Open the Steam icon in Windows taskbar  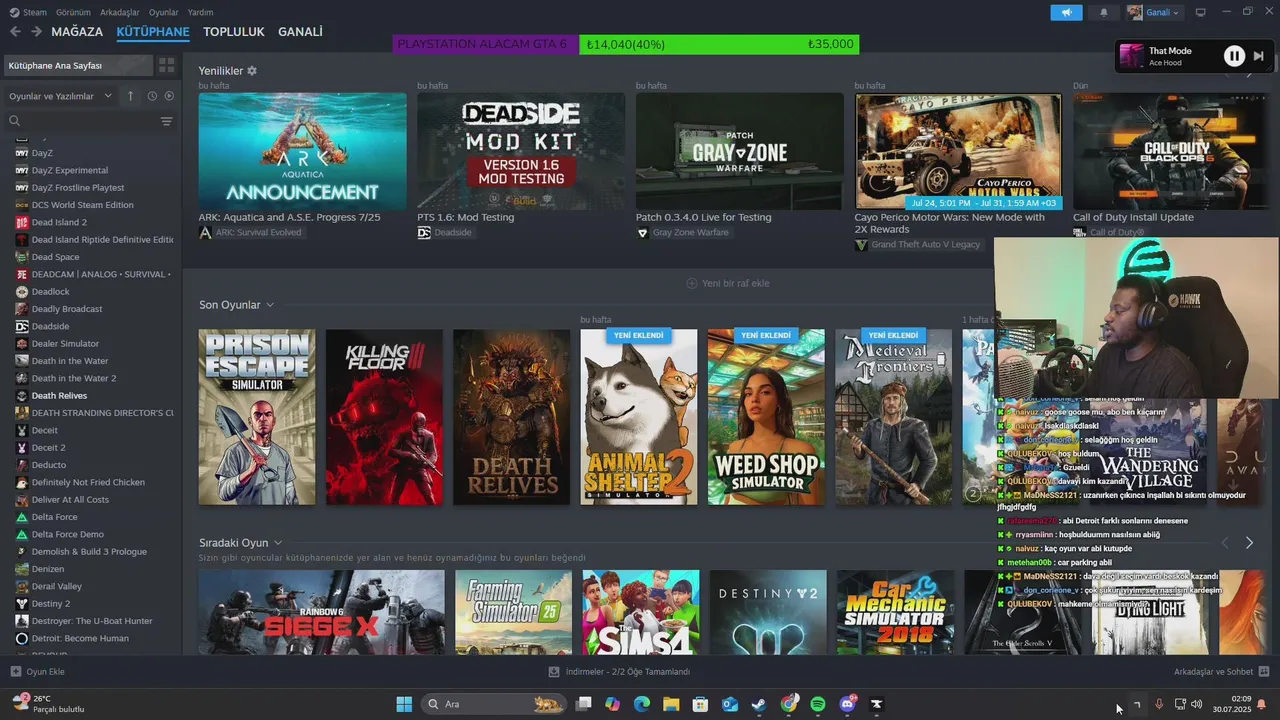(x=759, y=704)
